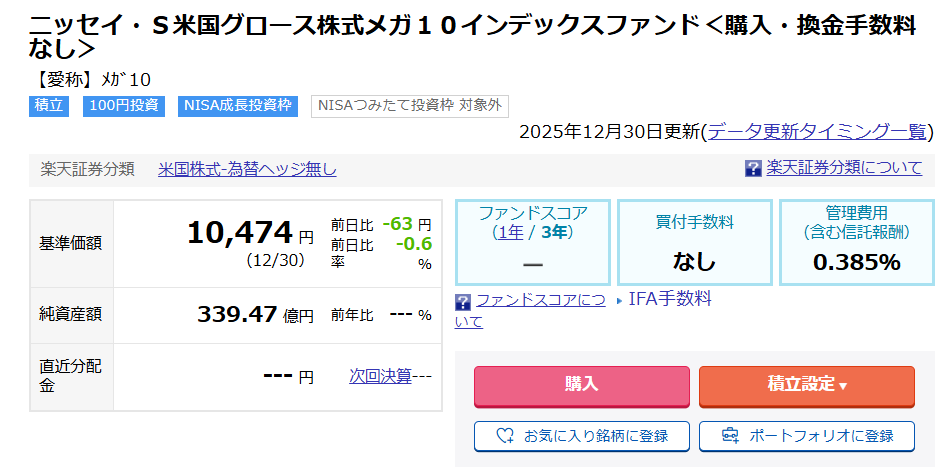Follow the 米国株式-為替ヘッジ無し category link
940x471 pixels.
(247, 169)
